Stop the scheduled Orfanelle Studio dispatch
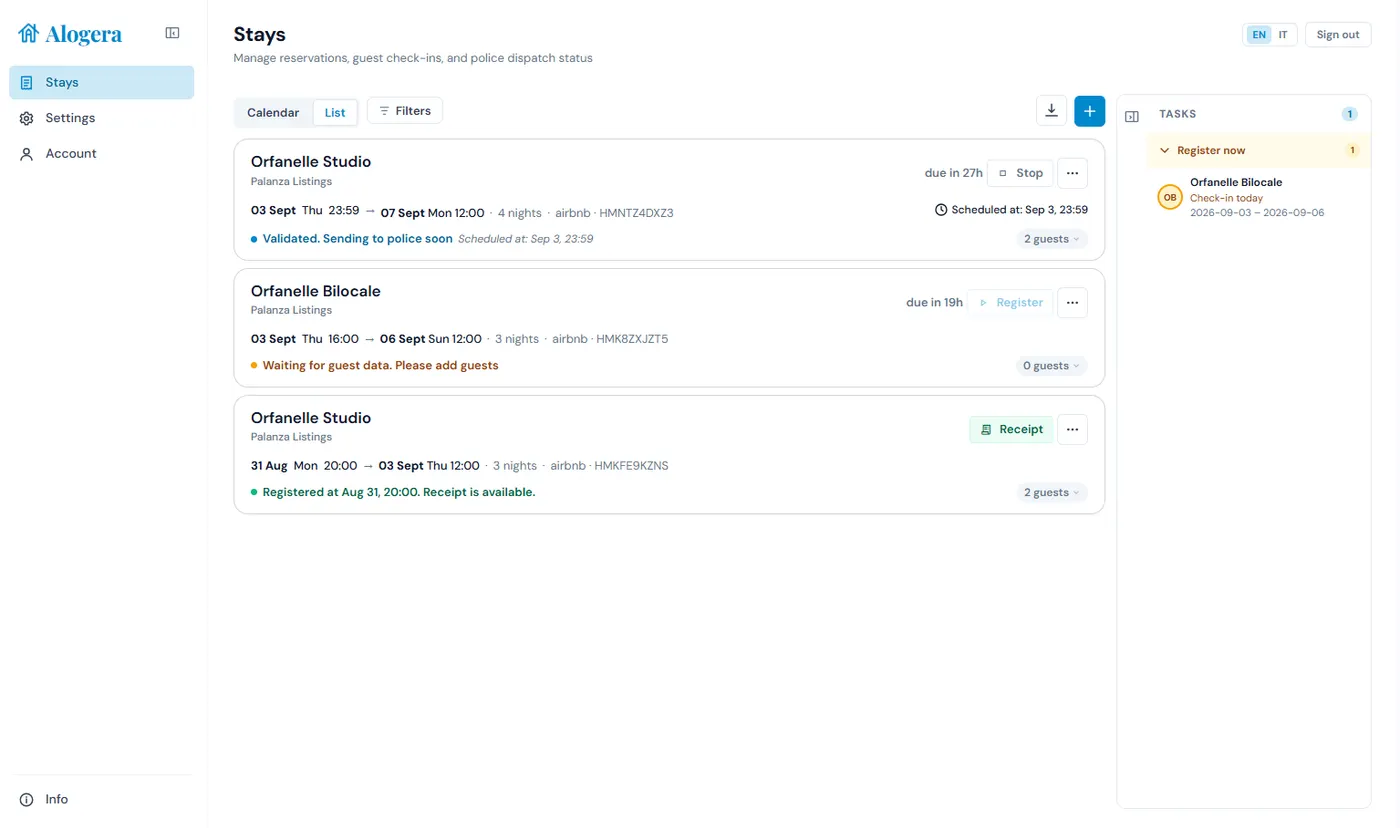This screenshot has width=1400, height=828. [x=1020, y=173]
